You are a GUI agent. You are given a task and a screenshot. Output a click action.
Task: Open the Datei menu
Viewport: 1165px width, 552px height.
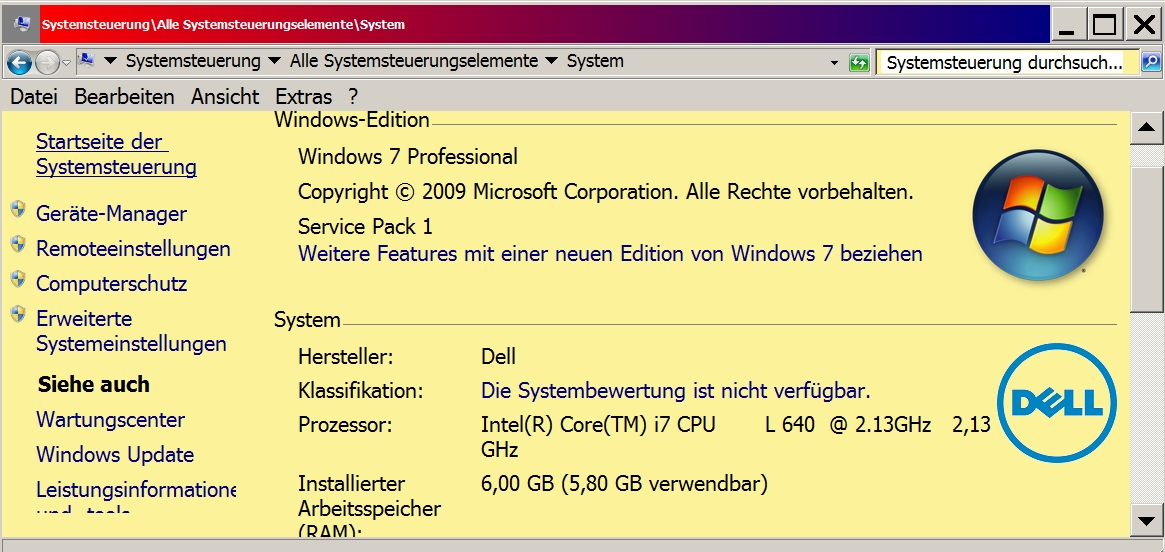point(34,97)
